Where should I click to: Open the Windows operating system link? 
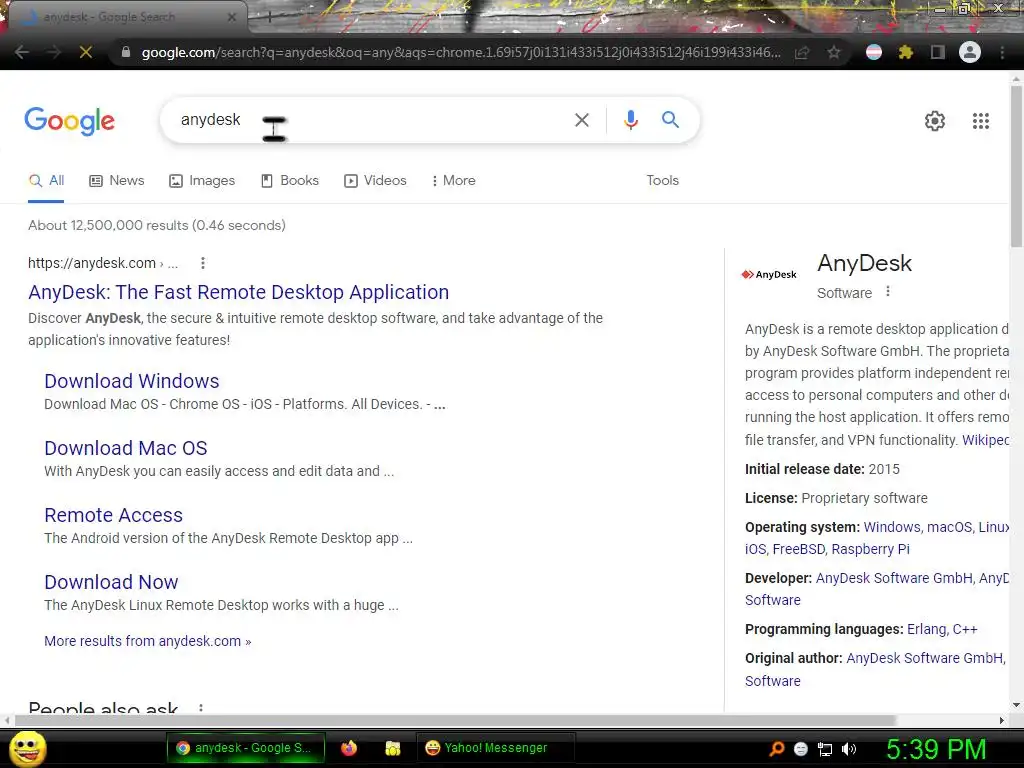[x=891, y=527]
